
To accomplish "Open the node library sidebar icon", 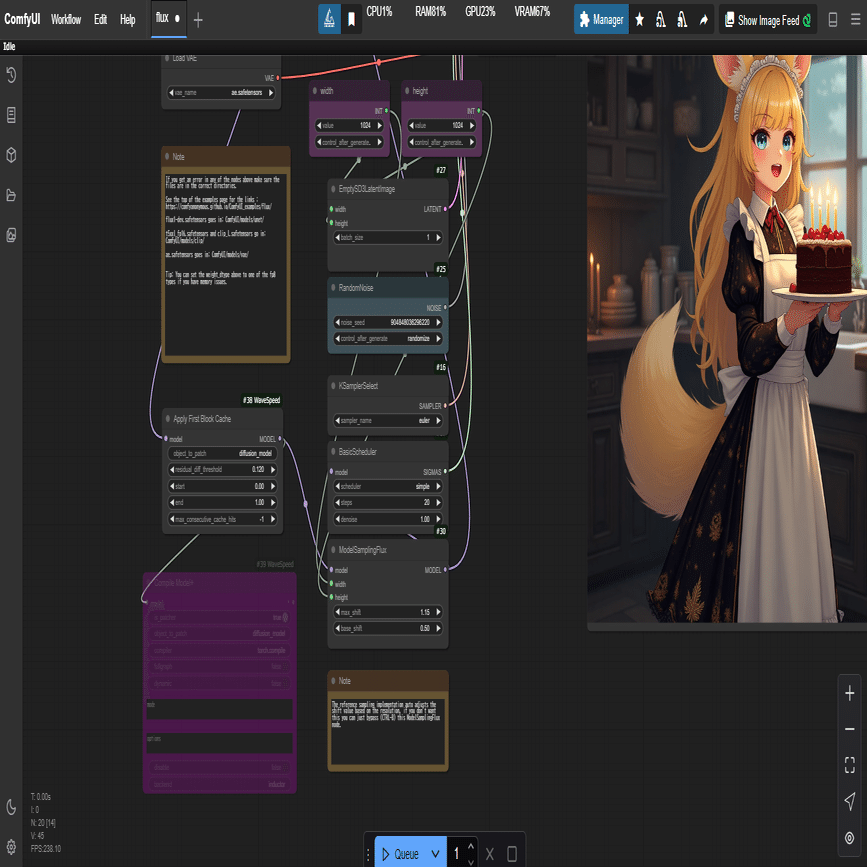I will tap(11, 115).
